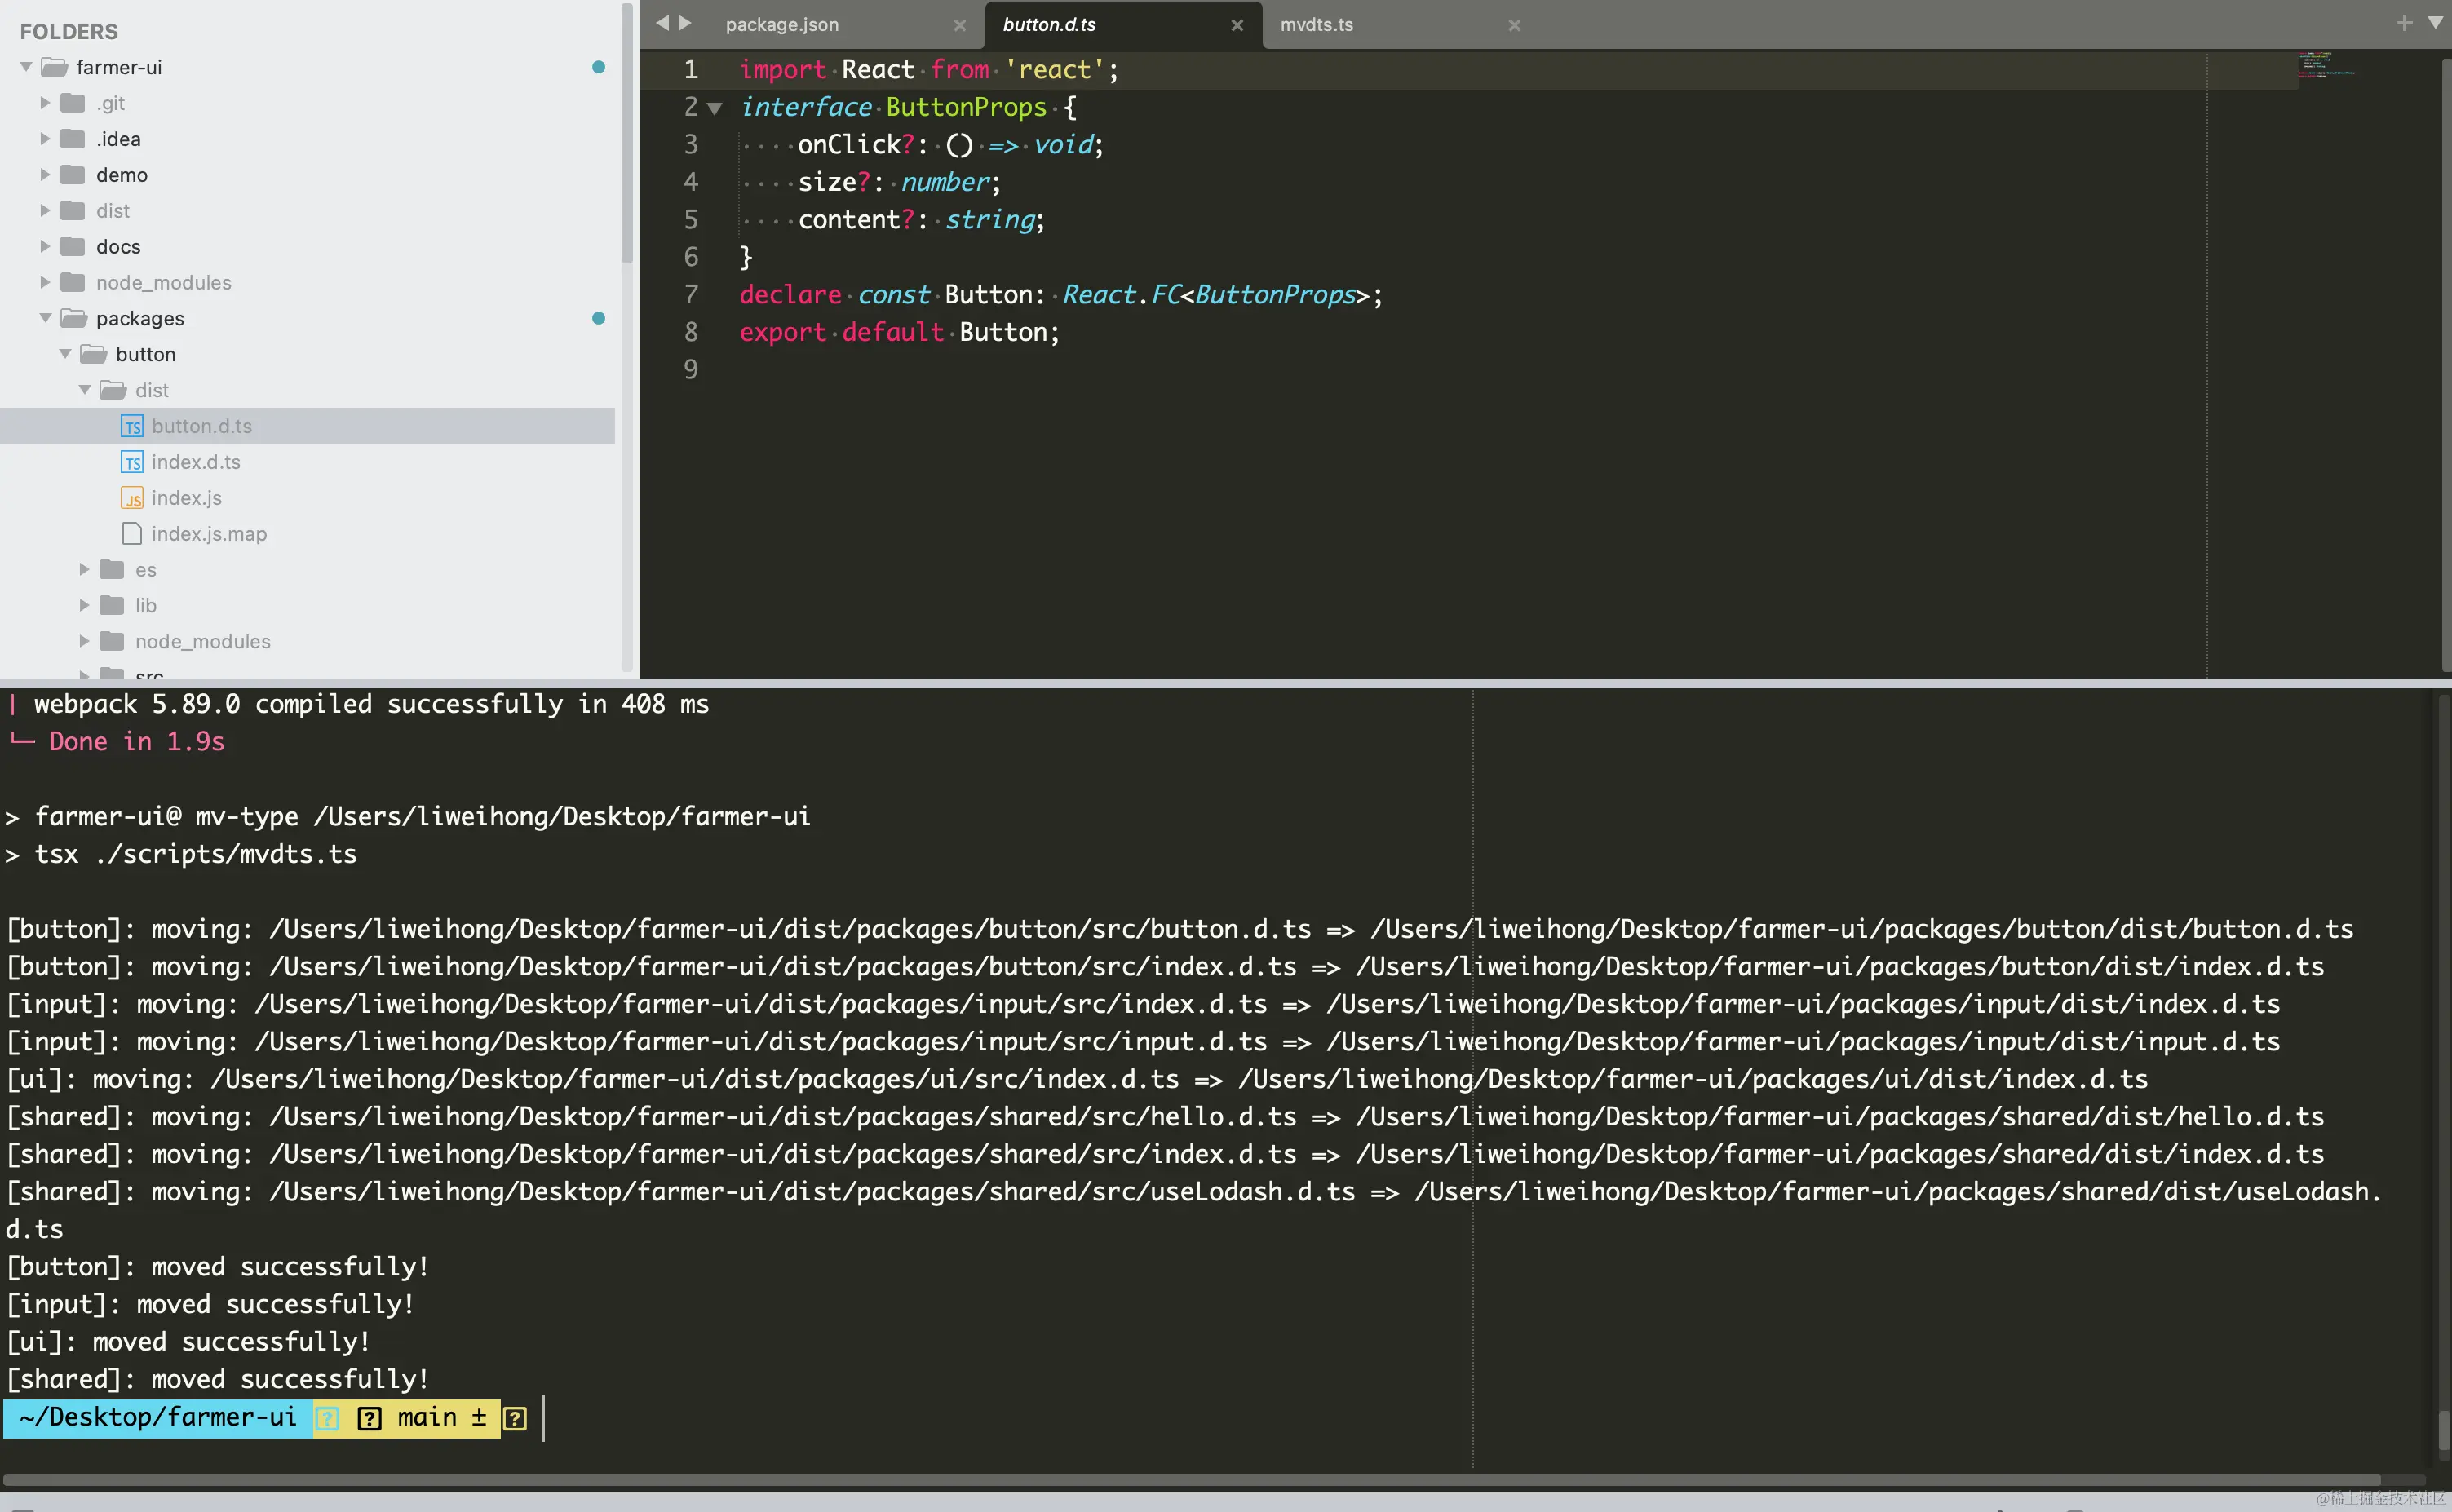Click the lib folder icon

coord(112,606)
